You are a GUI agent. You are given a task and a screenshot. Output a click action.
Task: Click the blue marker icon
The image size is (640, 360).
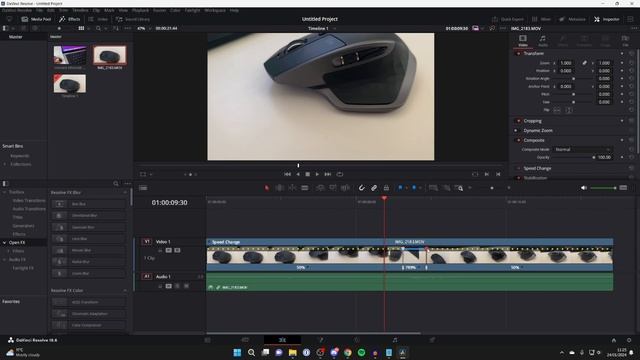[x=414, y=188]
